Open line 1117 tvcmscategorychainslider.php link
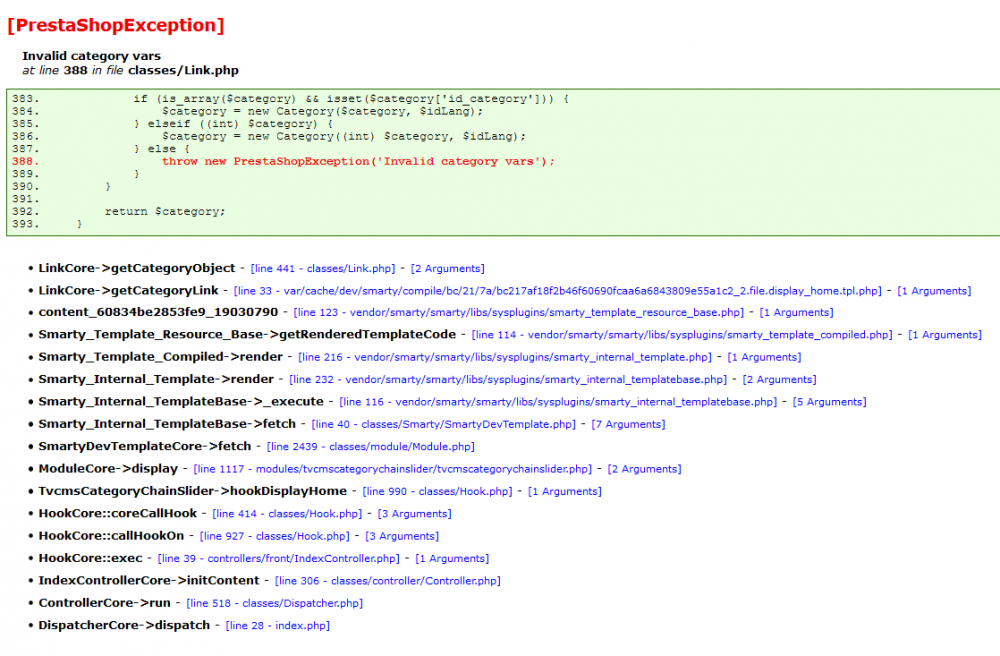Screen dimensions: 1000x656 392,469
